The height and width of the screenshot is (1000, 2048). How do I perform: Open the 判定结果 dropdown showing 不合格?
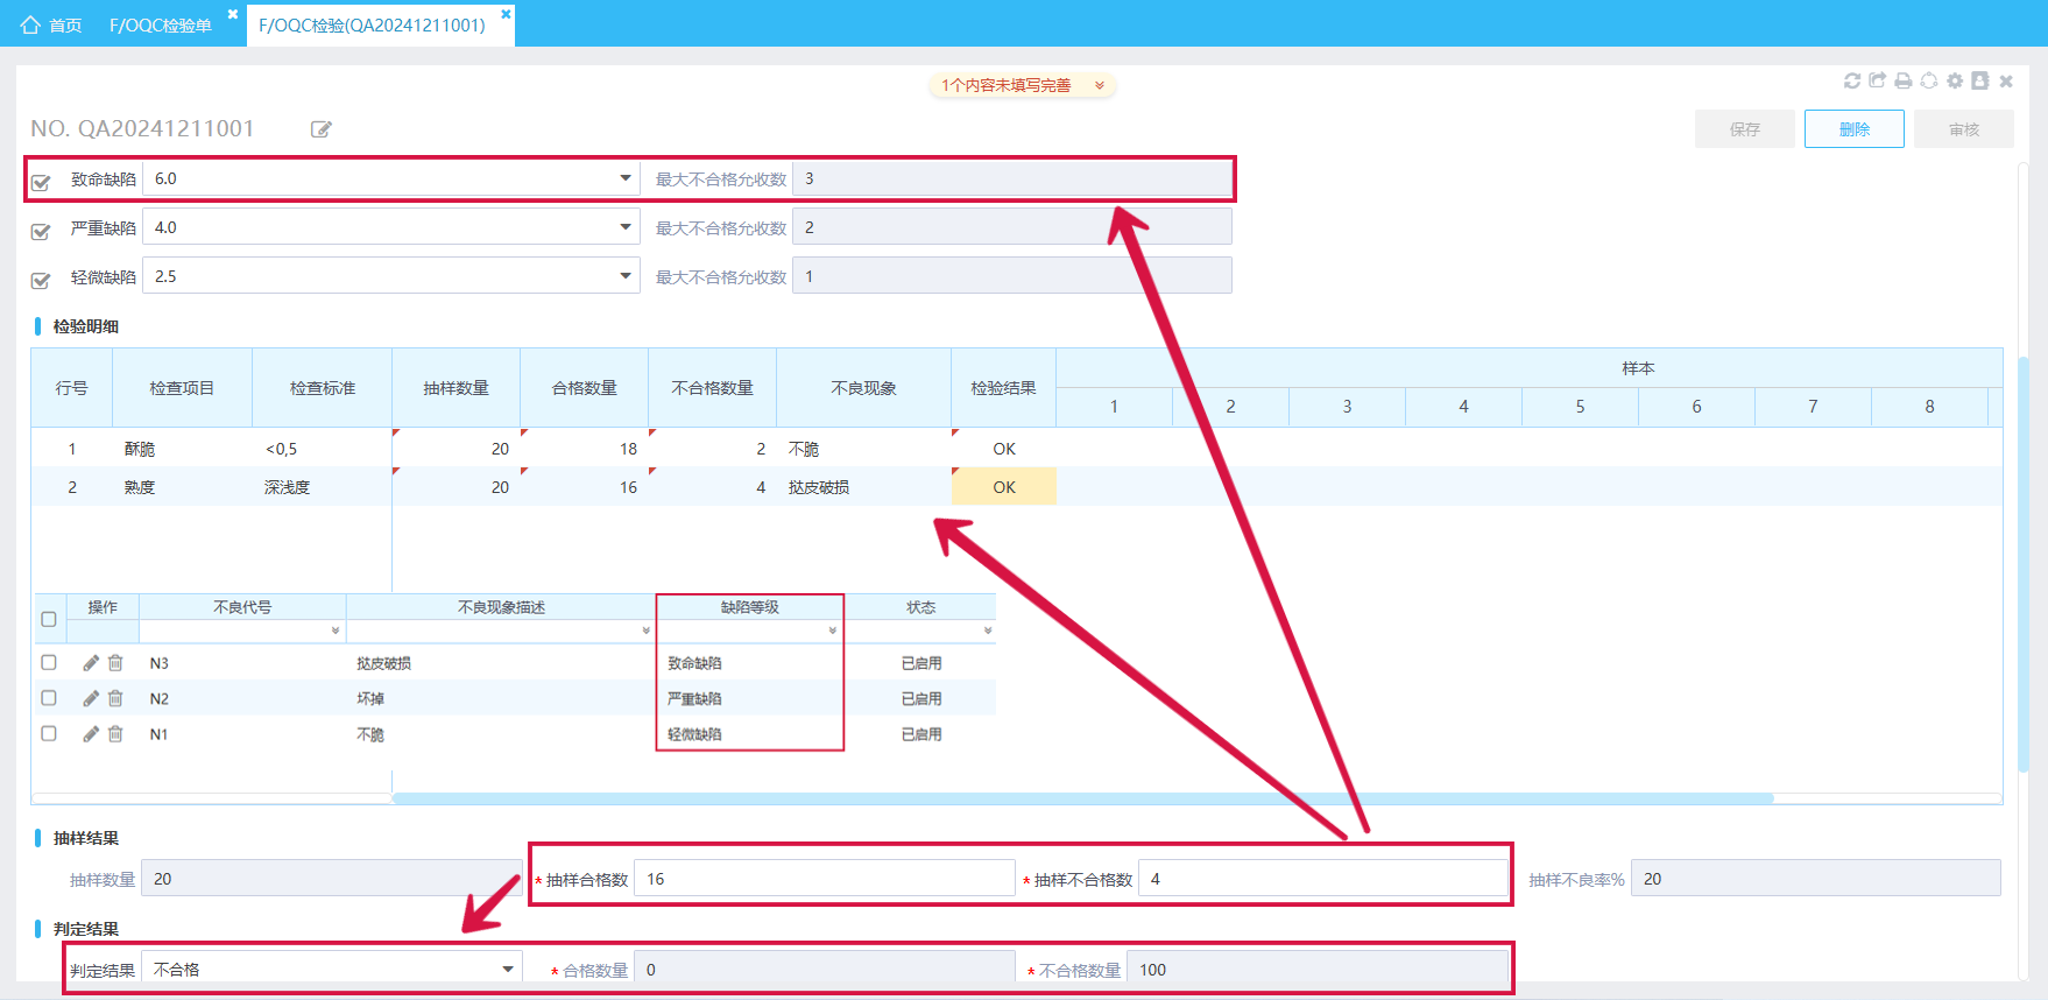click(332, 969)
